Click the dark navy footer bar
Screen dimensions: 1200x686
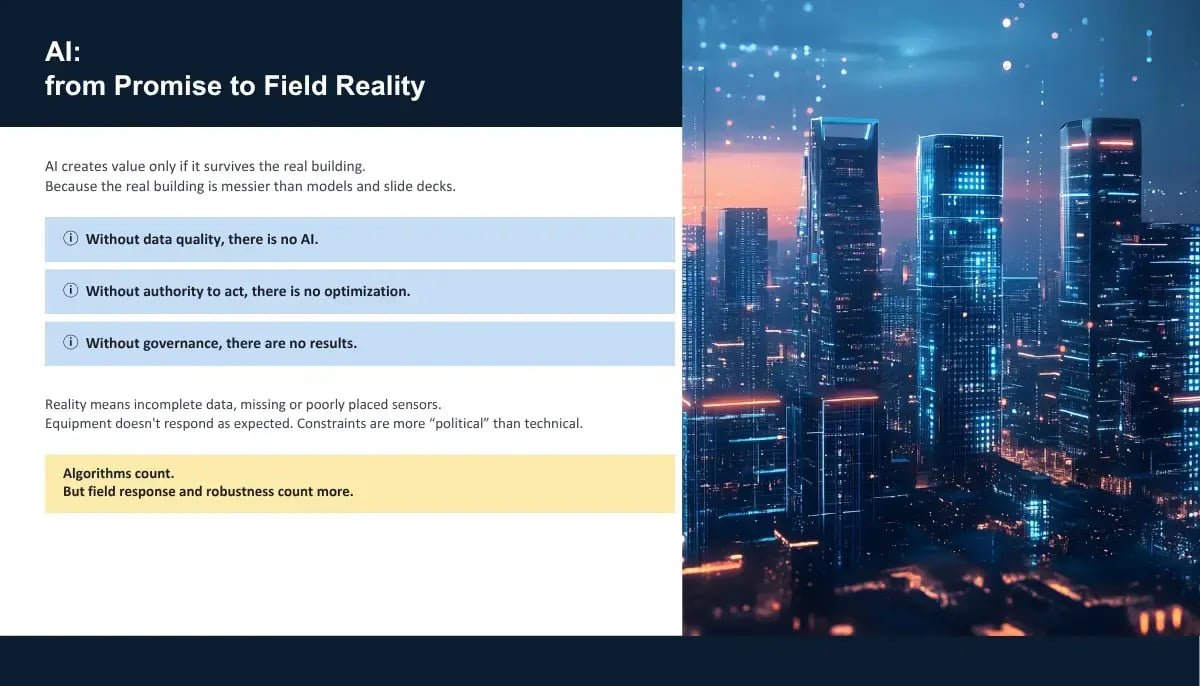pos(600,661)
